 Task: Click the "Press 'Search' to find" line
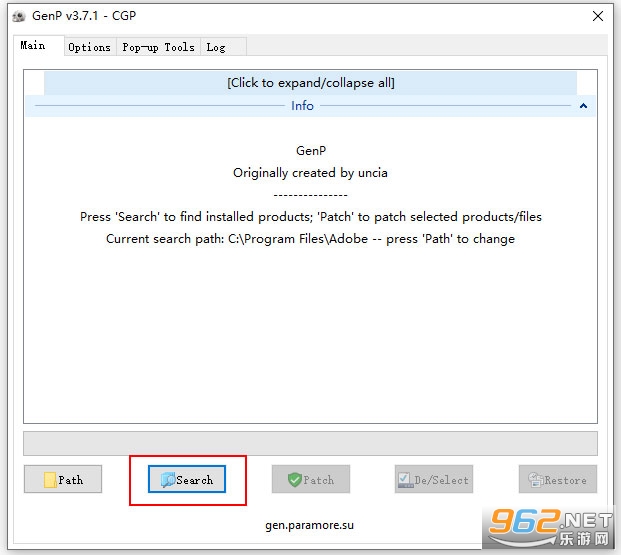tap(310, 217)
